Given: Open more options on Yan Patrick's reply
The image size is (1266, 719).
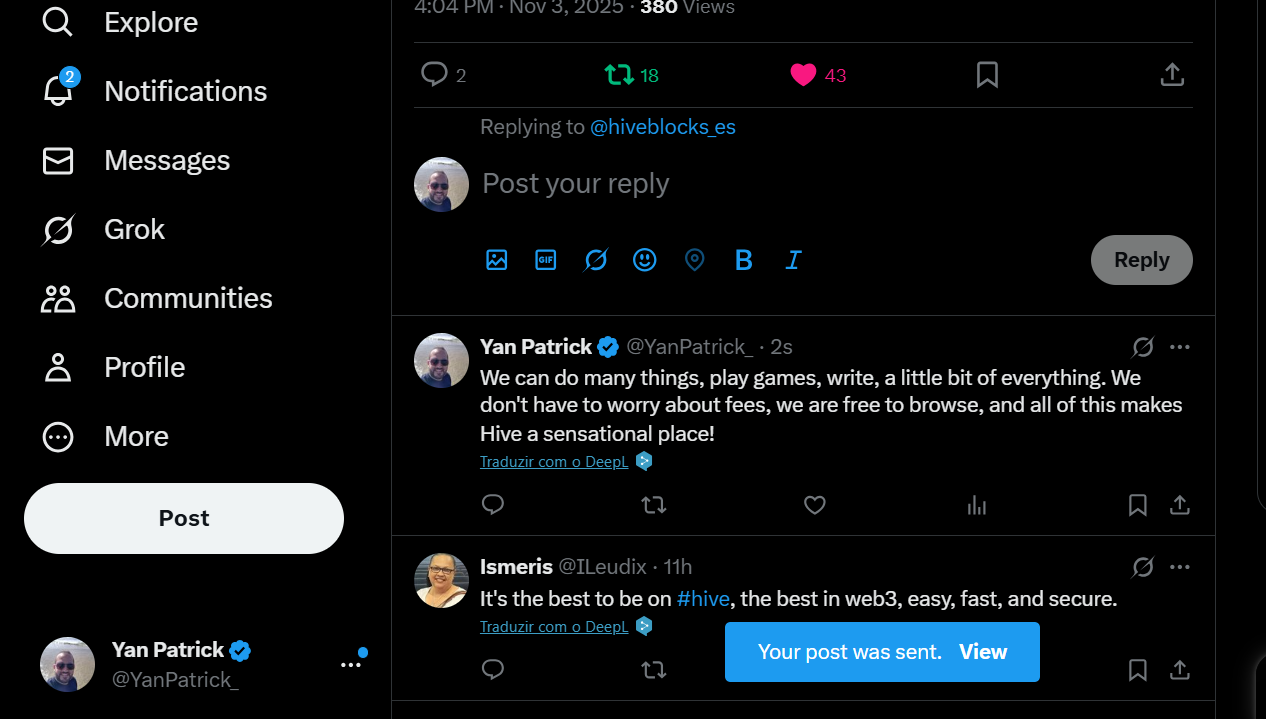Looking at the screenshot, I should pyautogui.click(x=1180, y=347).
